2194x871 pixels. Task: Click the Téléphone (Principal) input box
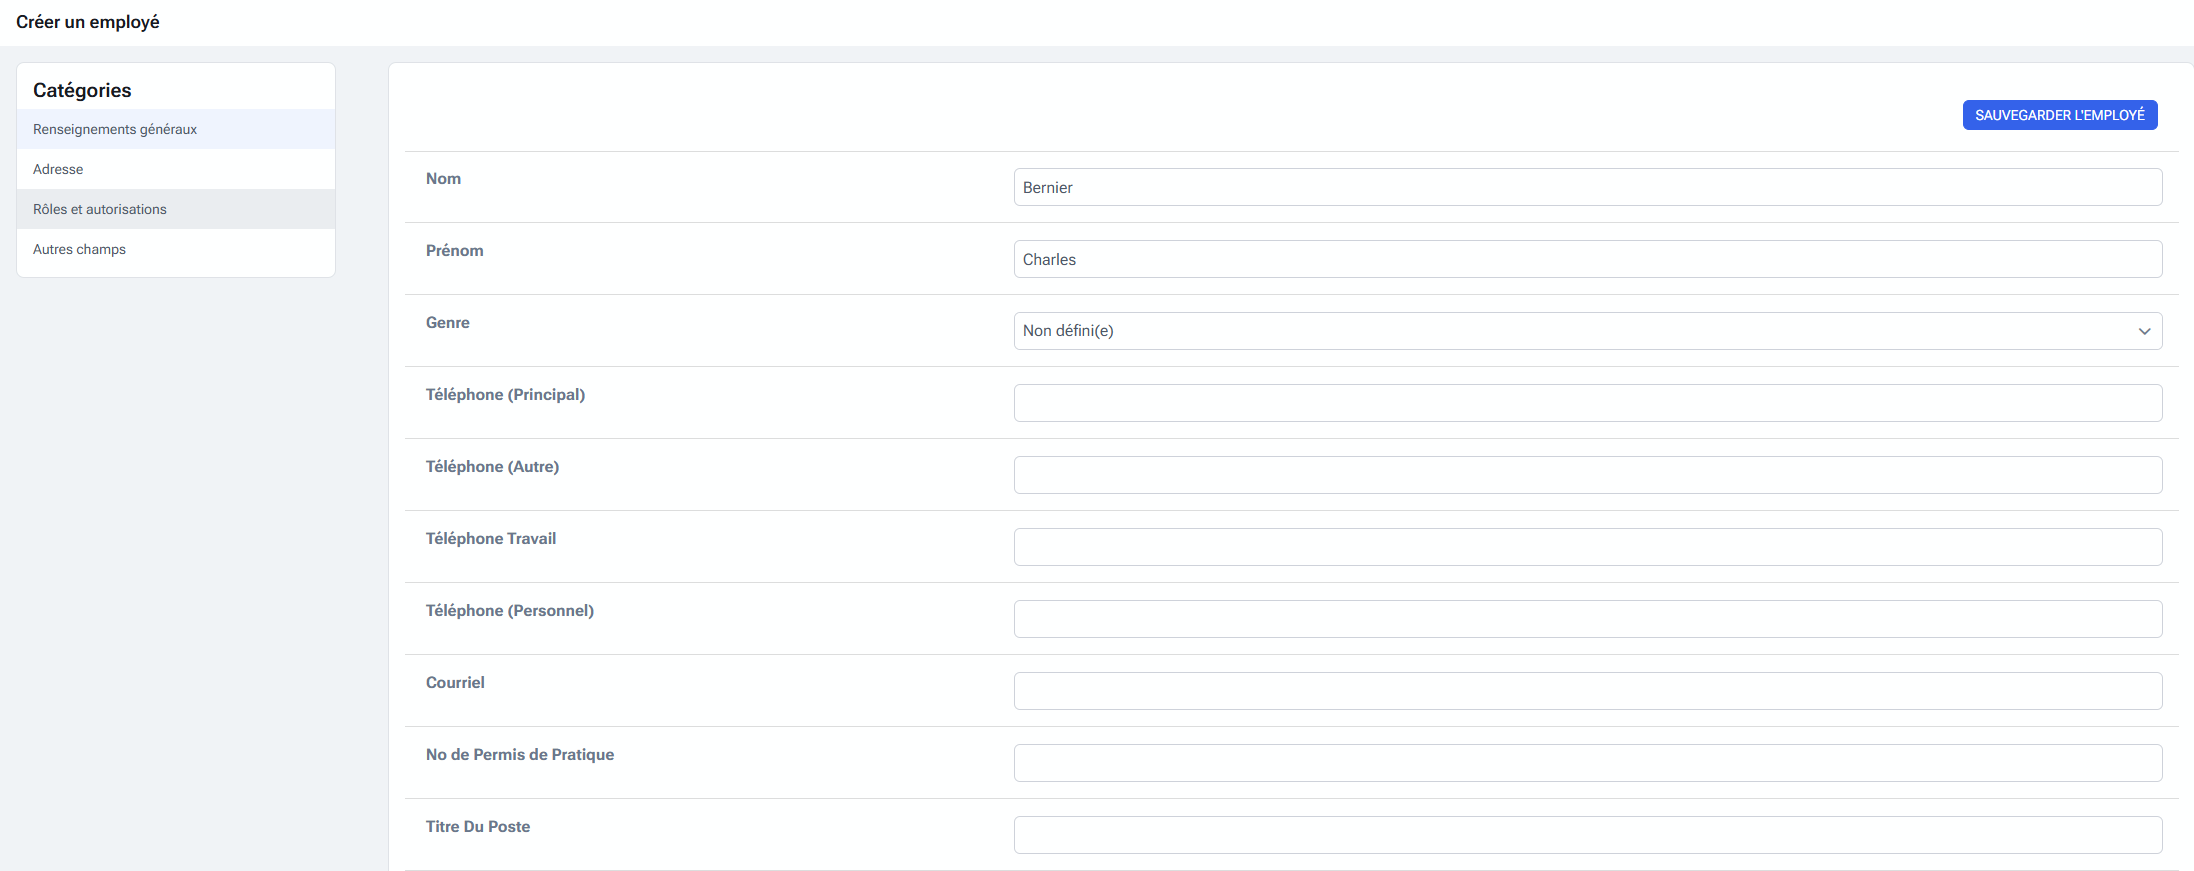[1587, 403]
